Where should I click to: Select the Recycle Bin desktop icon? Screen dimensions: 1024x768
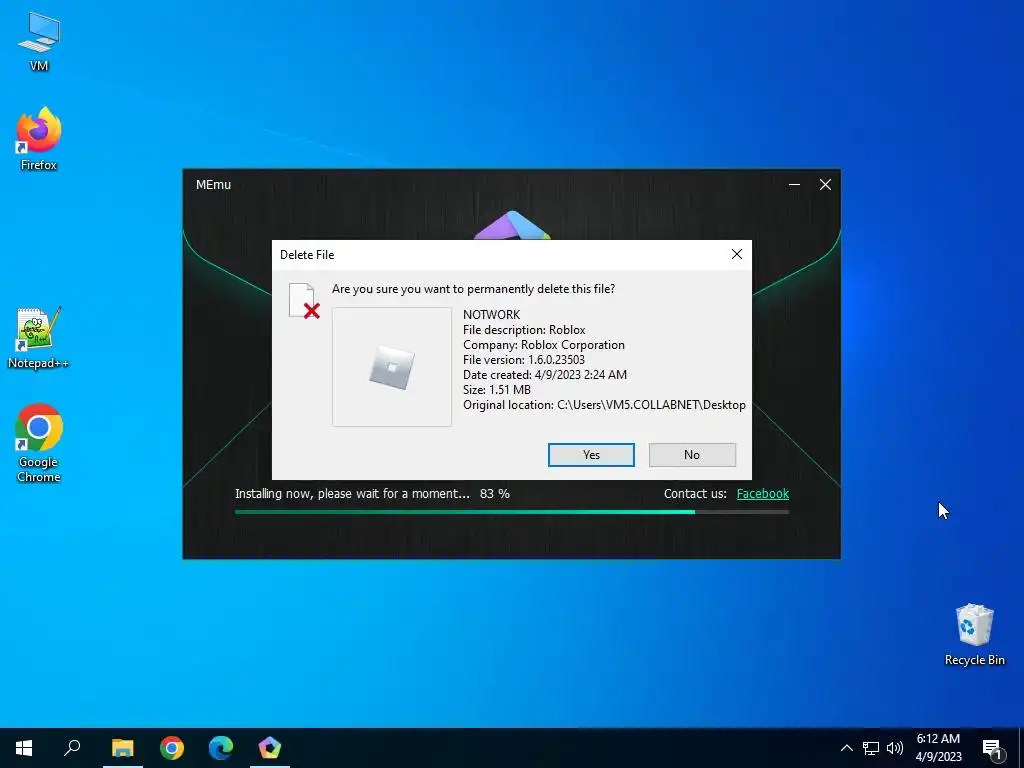tap(974, 635)
